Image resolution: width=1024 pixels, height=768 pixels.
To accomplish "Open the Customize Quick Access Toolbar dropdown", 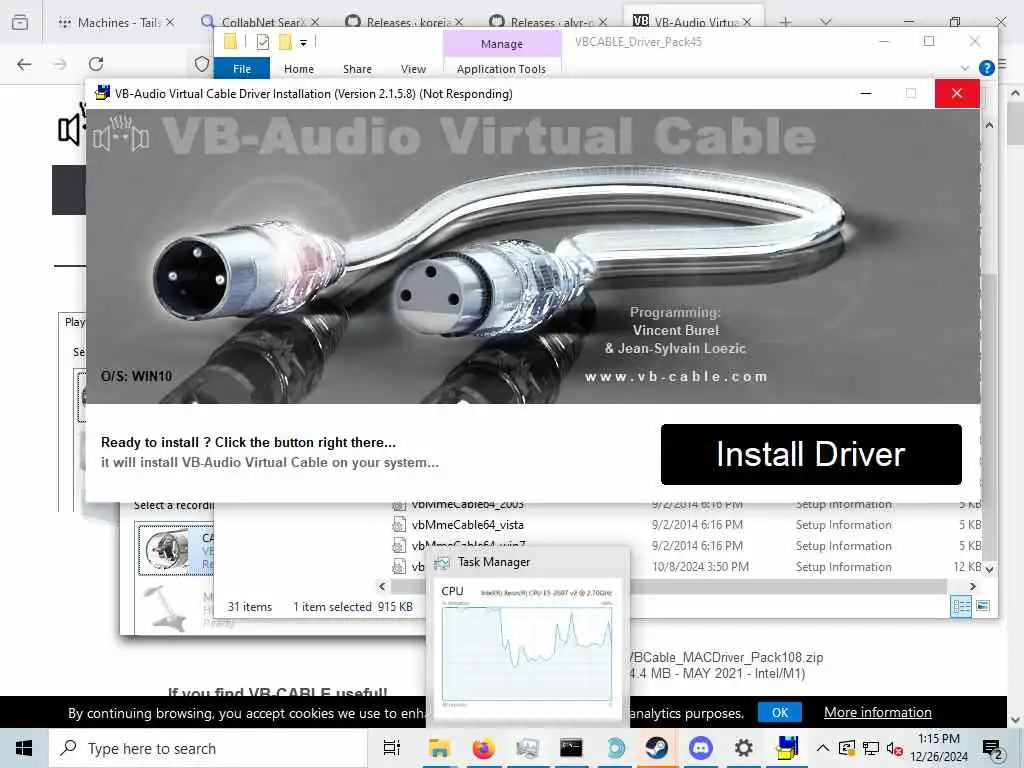I will coord(303,43).
